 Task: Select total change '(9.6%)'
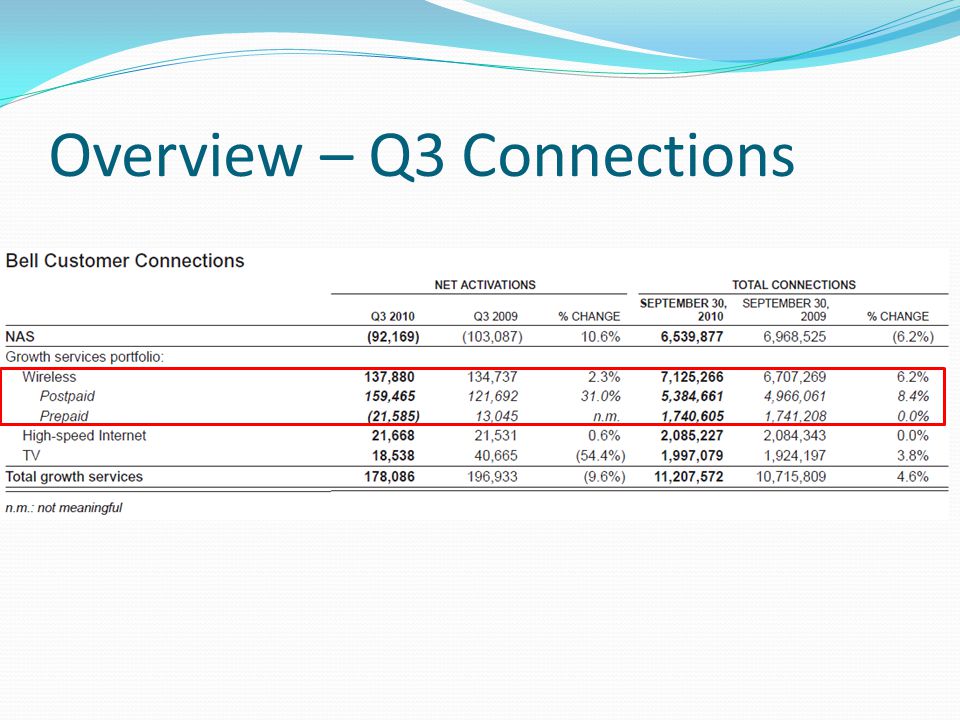[604, 477]
